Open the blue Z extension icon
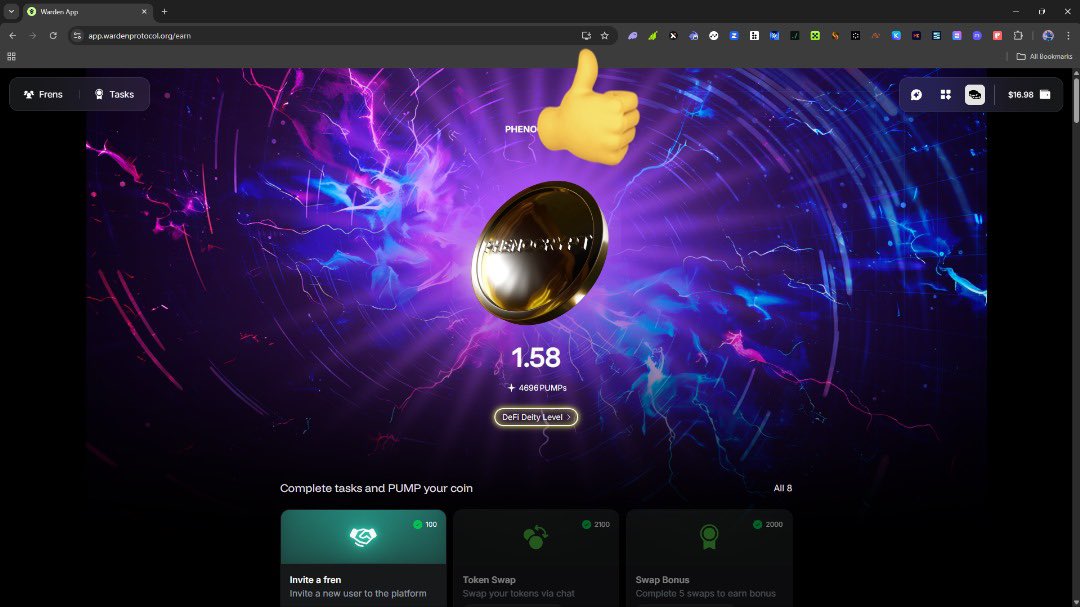 pyautogui.click(x=734, y=36)
